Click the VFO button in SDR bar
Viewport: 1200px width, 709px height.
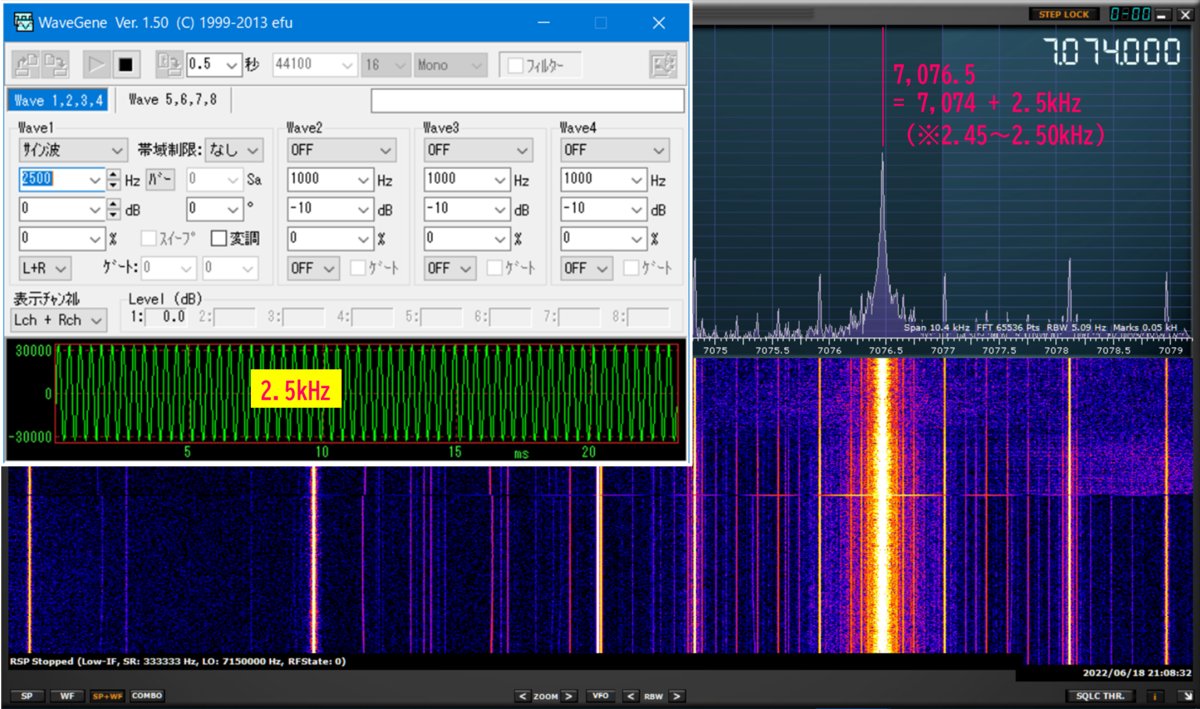(601, 696)
